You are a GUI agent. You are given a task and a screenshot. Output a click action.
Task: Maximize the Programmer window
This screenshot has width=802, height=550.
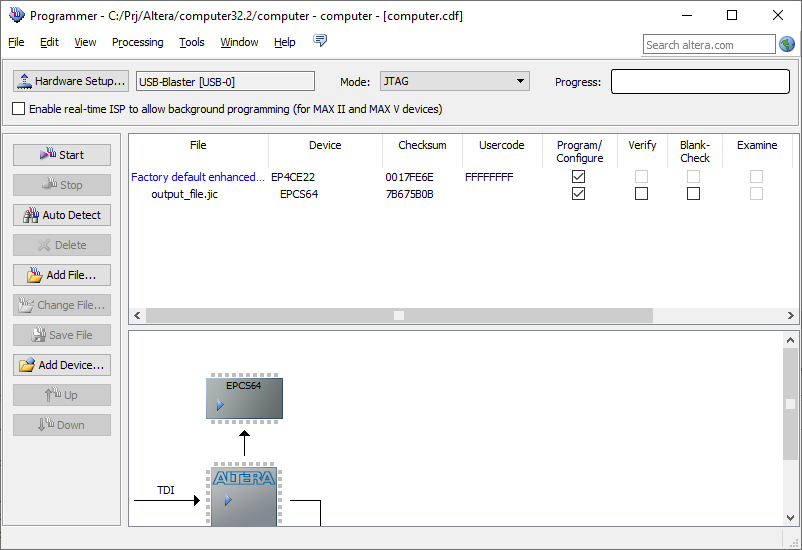coord(732,15)
